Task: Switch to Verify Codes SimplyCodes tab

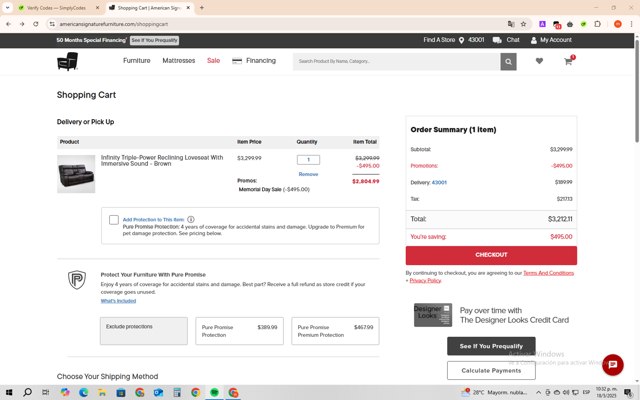Action: (x=56, y=8)
